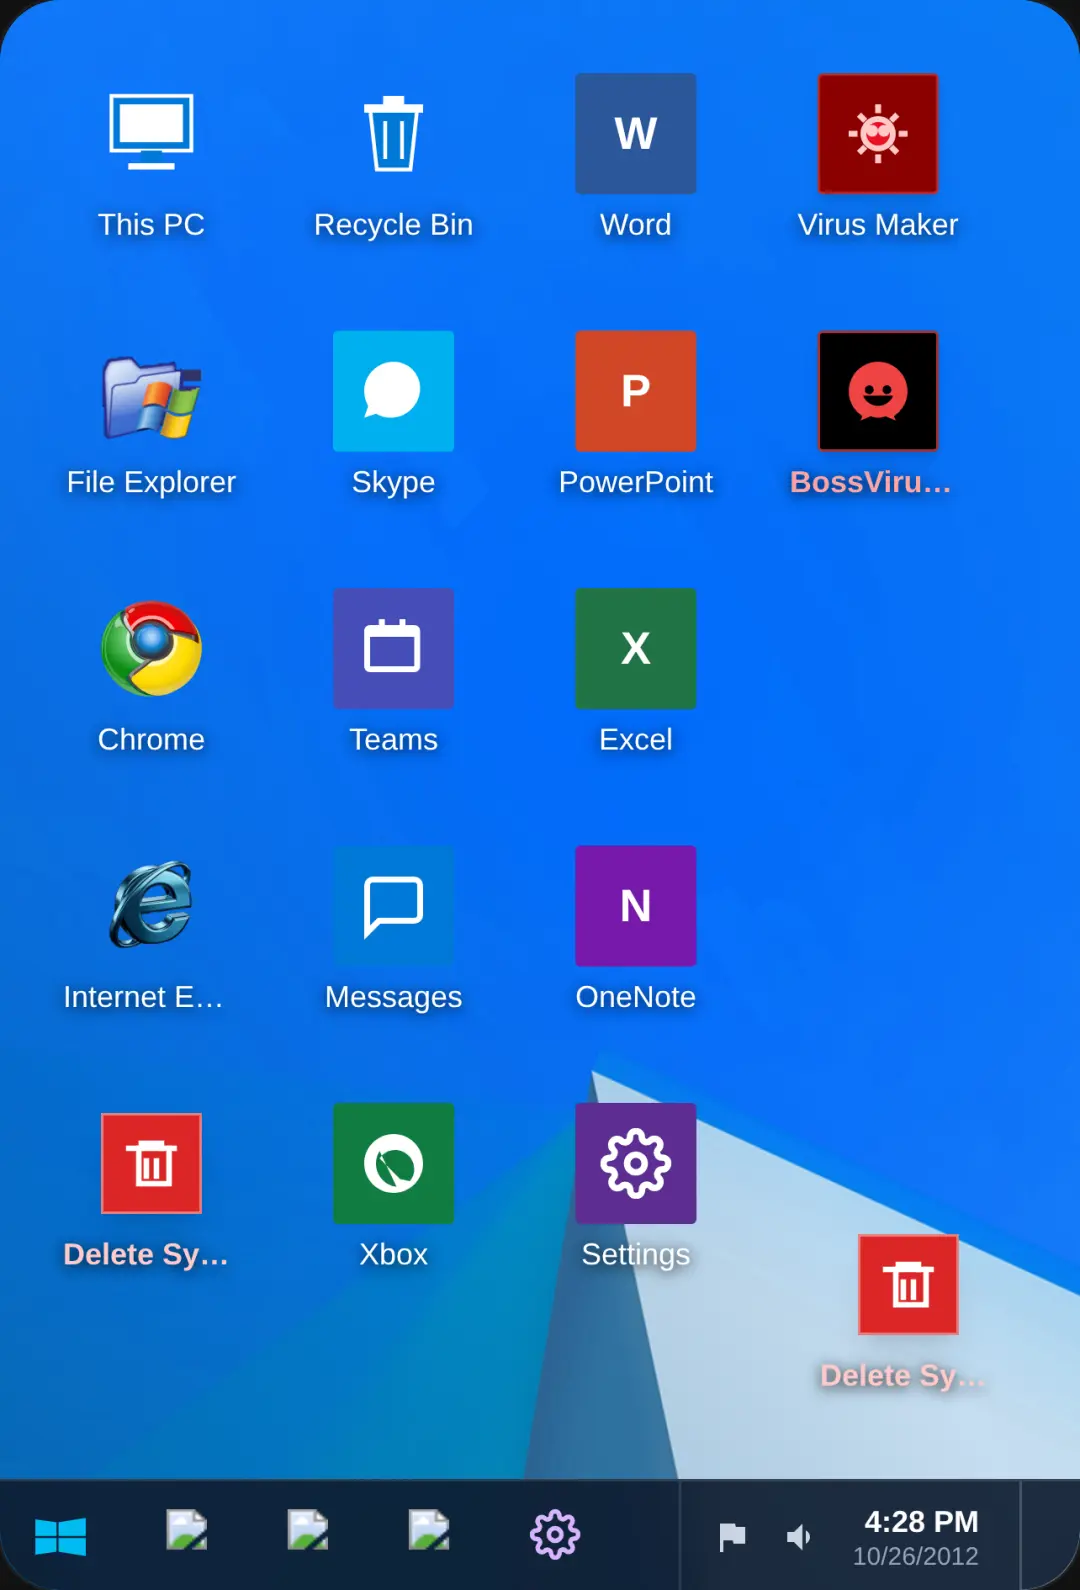Click the Show Desktop strip at taskbar end
Viewport: 1080px width, 1590px height.
click(1050, 1535)
